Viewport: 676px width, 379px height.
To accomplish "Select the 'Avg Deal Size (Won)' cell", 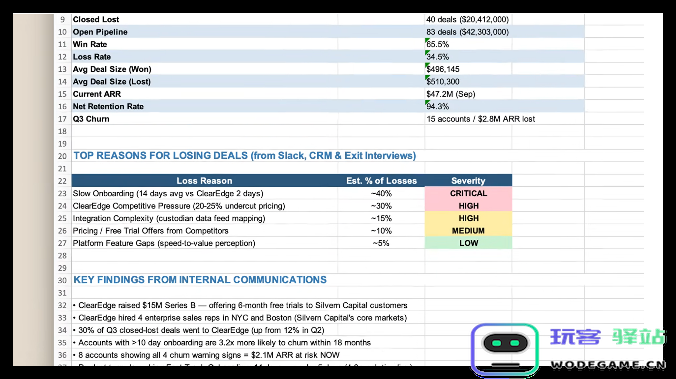I will click(204, 69).
